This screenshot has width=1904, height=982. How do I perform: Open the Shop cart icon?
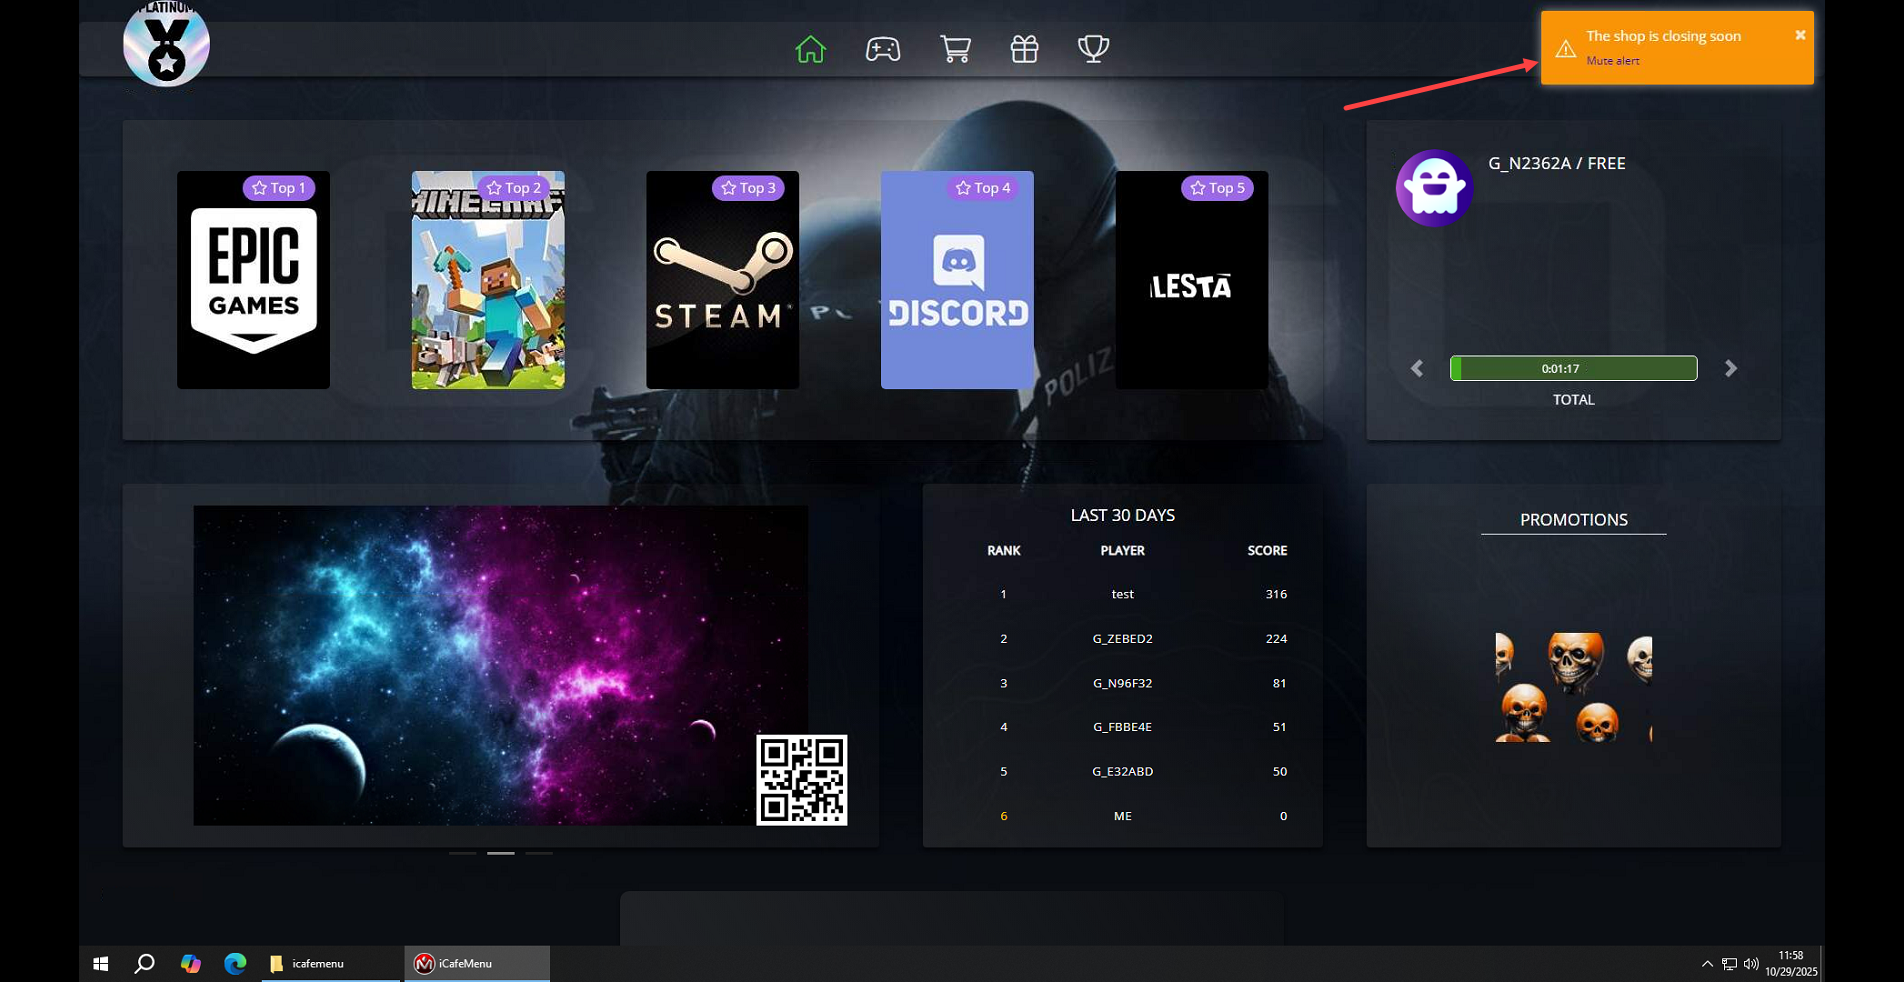coord(955,49)
